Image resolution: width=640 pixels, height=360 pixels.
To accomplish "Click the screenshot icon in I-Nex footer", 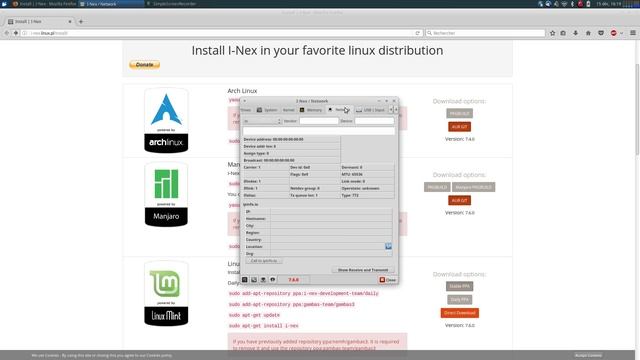I will point(254,280).
